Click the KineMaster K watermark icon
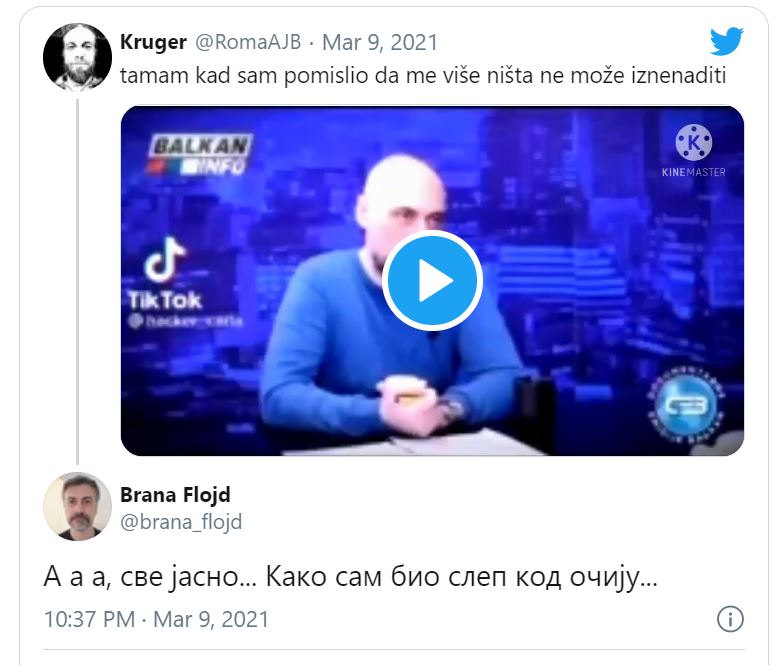 click(694, 142)
